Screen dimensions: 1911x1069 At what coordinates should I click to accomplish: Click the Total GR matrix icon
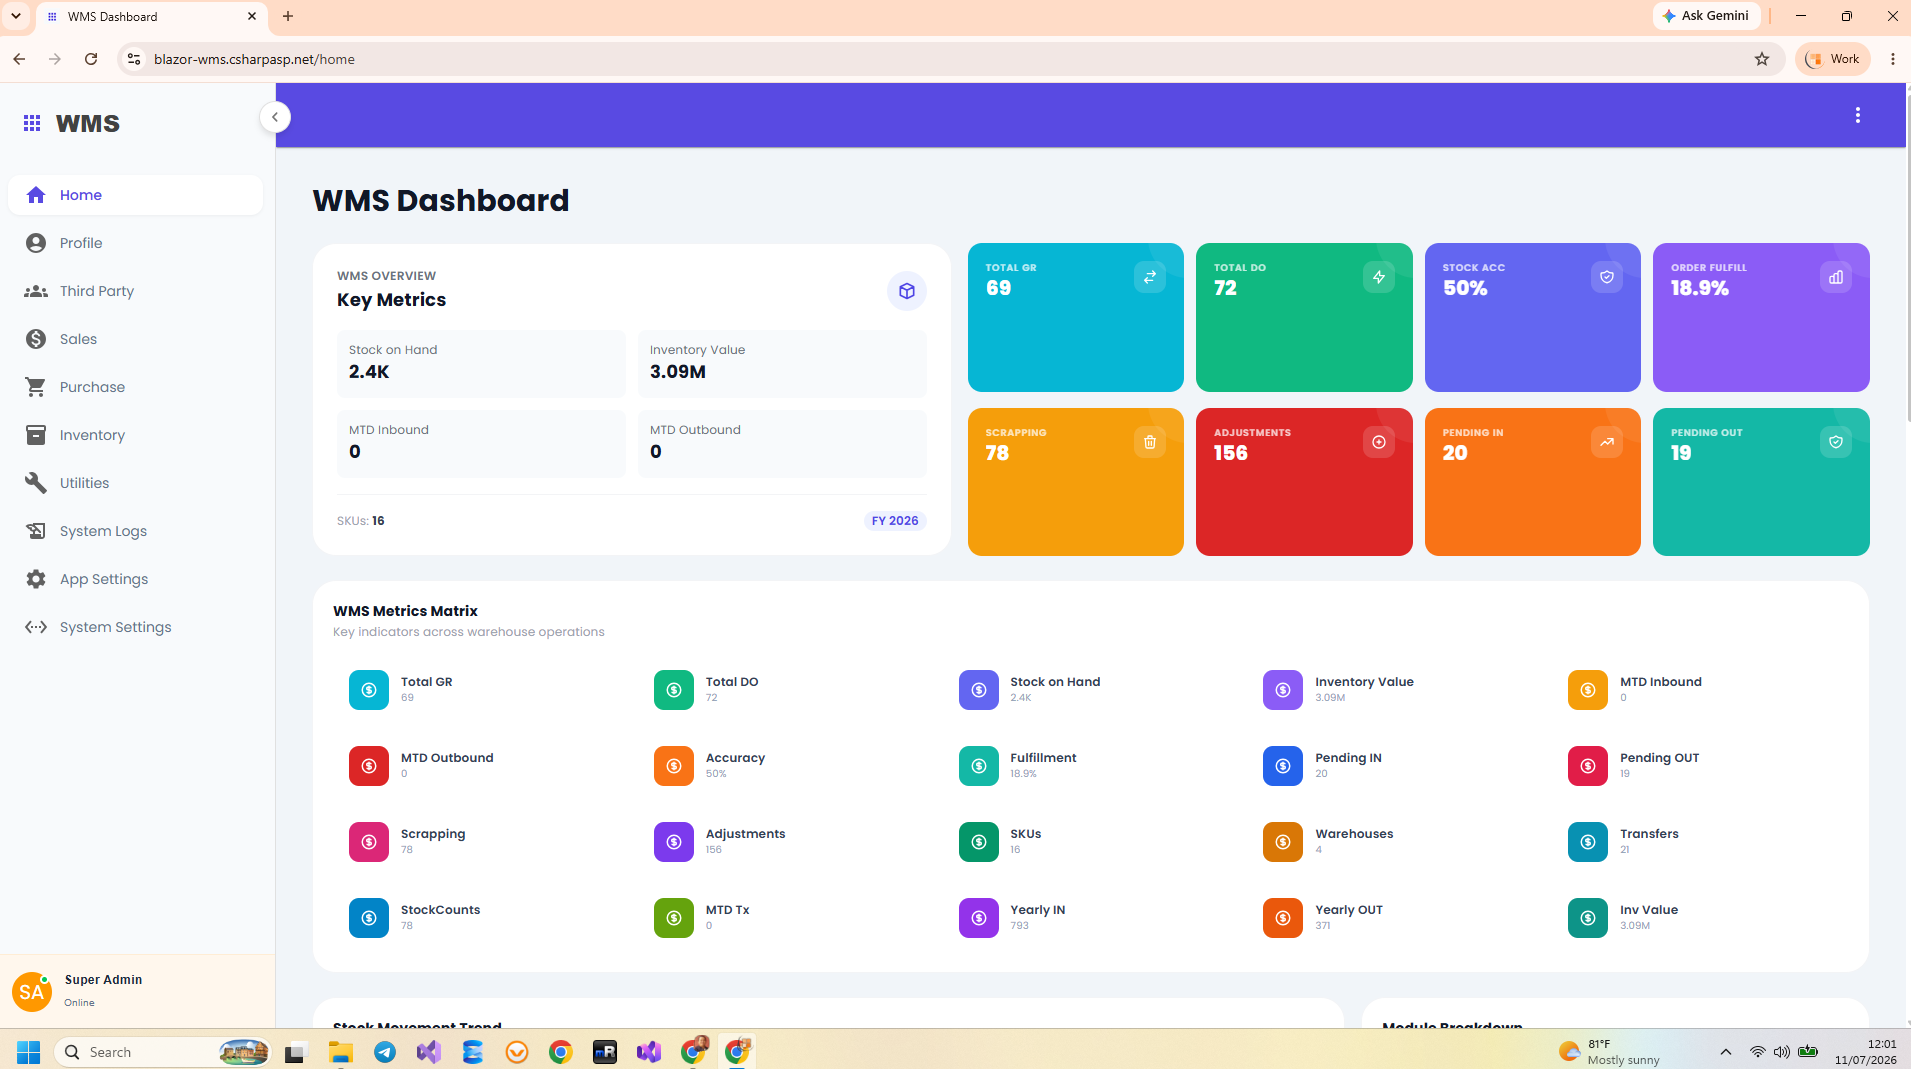coord(369,690)
